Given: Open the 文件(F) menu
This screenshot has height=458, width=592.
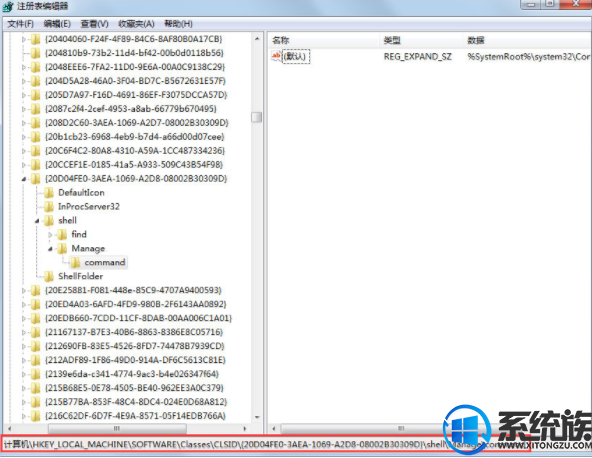Looking at the screenshot, I should coord(20,24).
